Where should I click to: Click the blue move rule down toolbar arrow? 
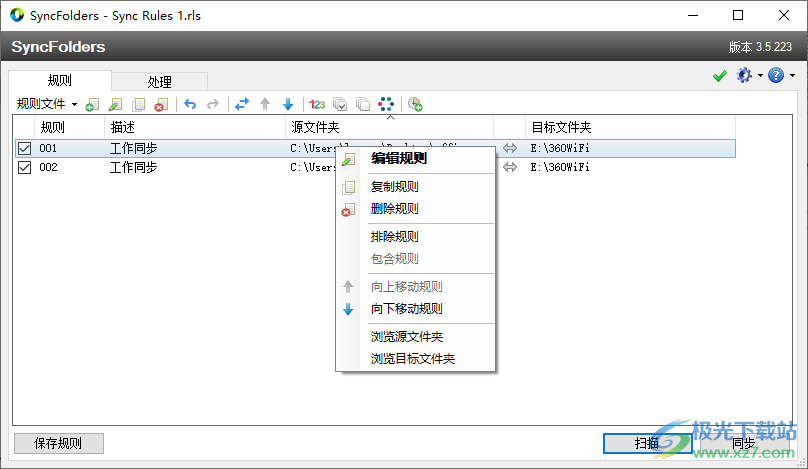point(288,104)
